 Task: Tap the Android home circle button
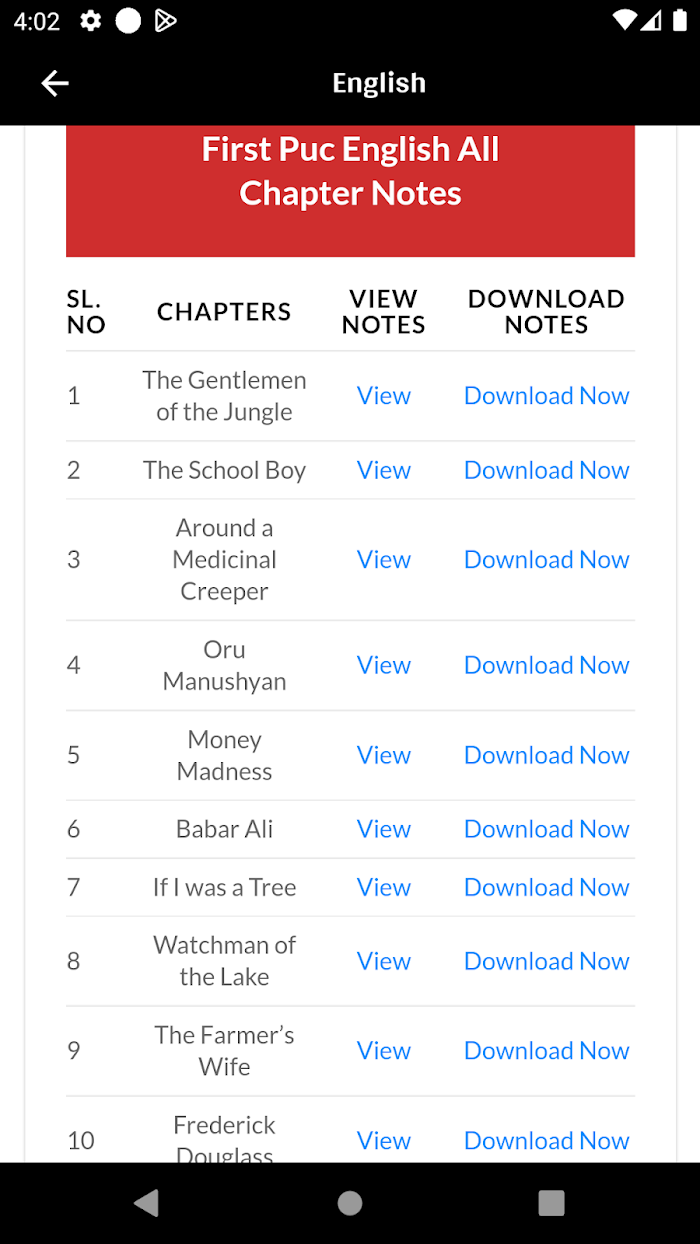(350, 1203)
